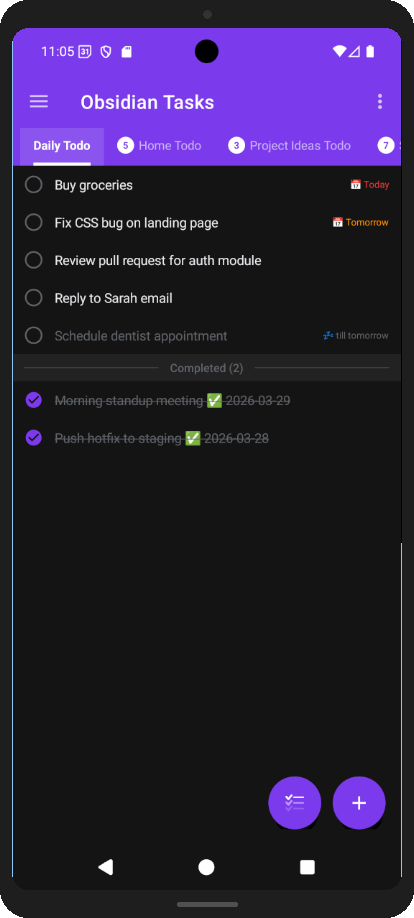
Task: Open Push hotfix to staging task text
Action: point(162,438)
